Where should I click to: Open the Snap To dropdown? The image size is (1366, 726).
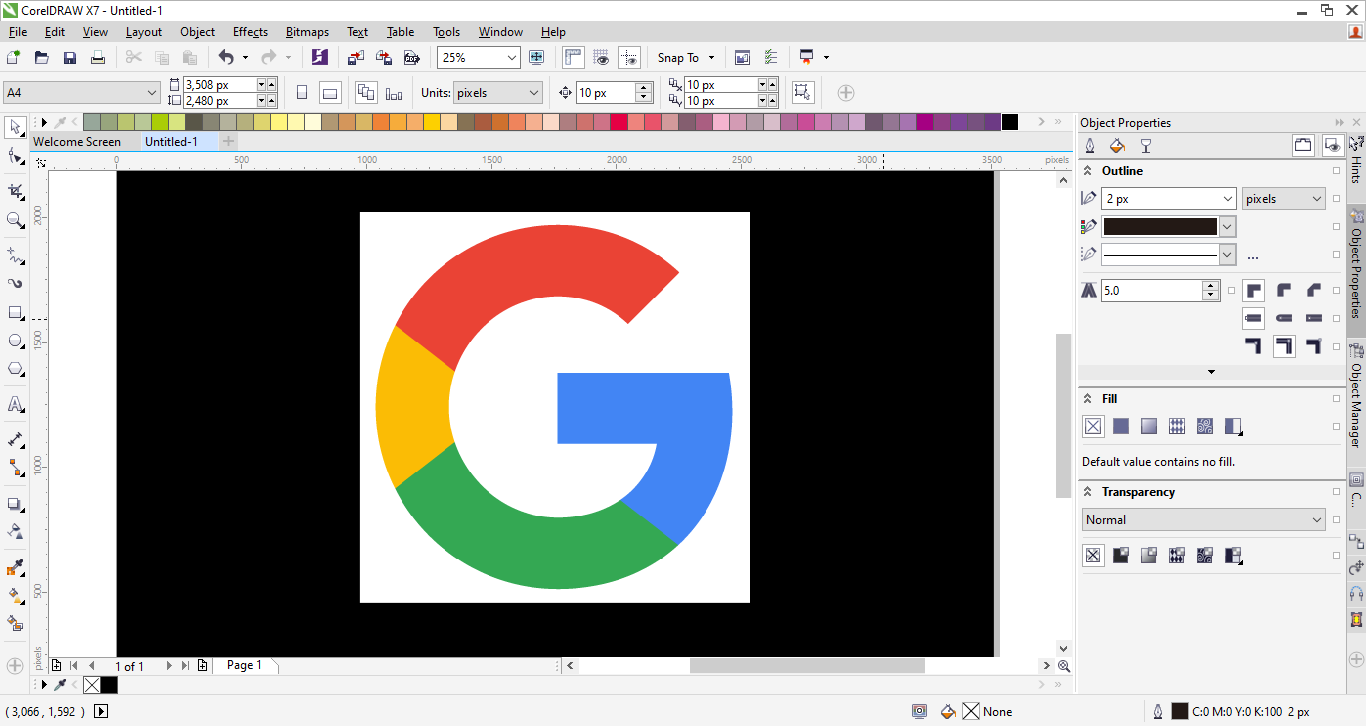(x=711, y=58)
